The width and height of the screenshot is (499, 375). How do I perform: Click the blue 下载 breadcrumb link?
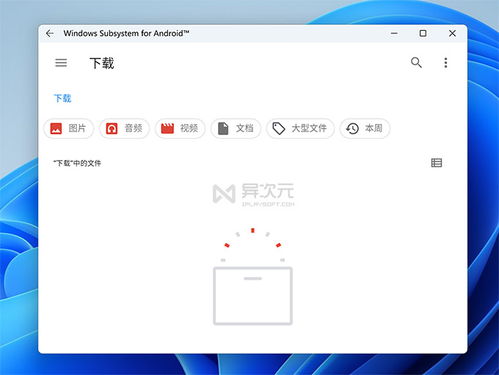tap(62, 98)
